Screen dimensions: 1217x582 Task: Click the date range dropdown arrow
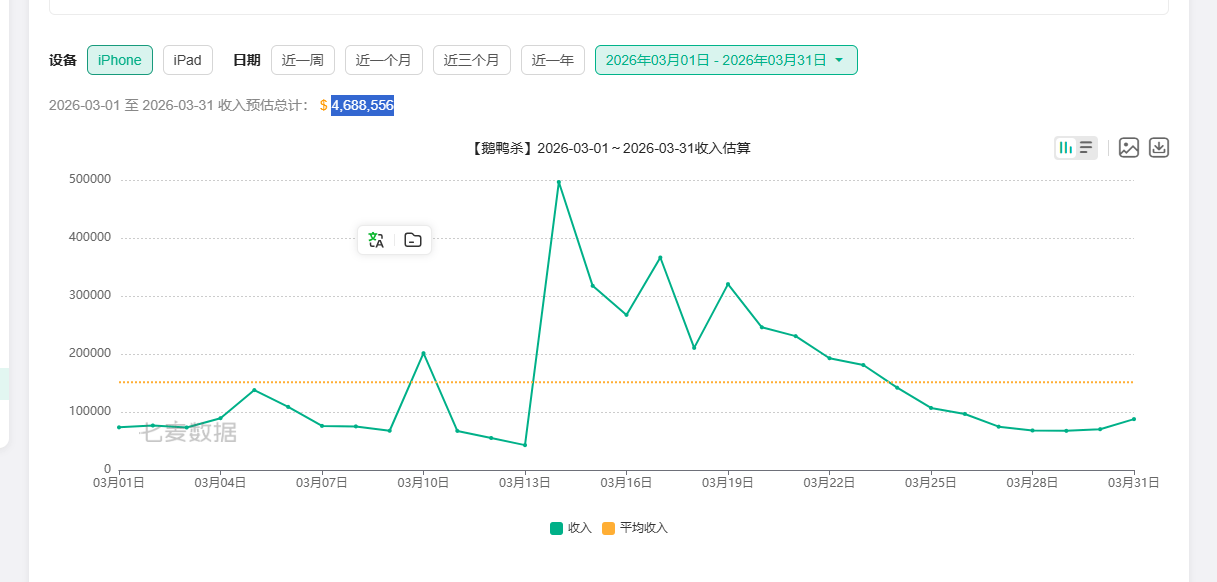(839, 60)
